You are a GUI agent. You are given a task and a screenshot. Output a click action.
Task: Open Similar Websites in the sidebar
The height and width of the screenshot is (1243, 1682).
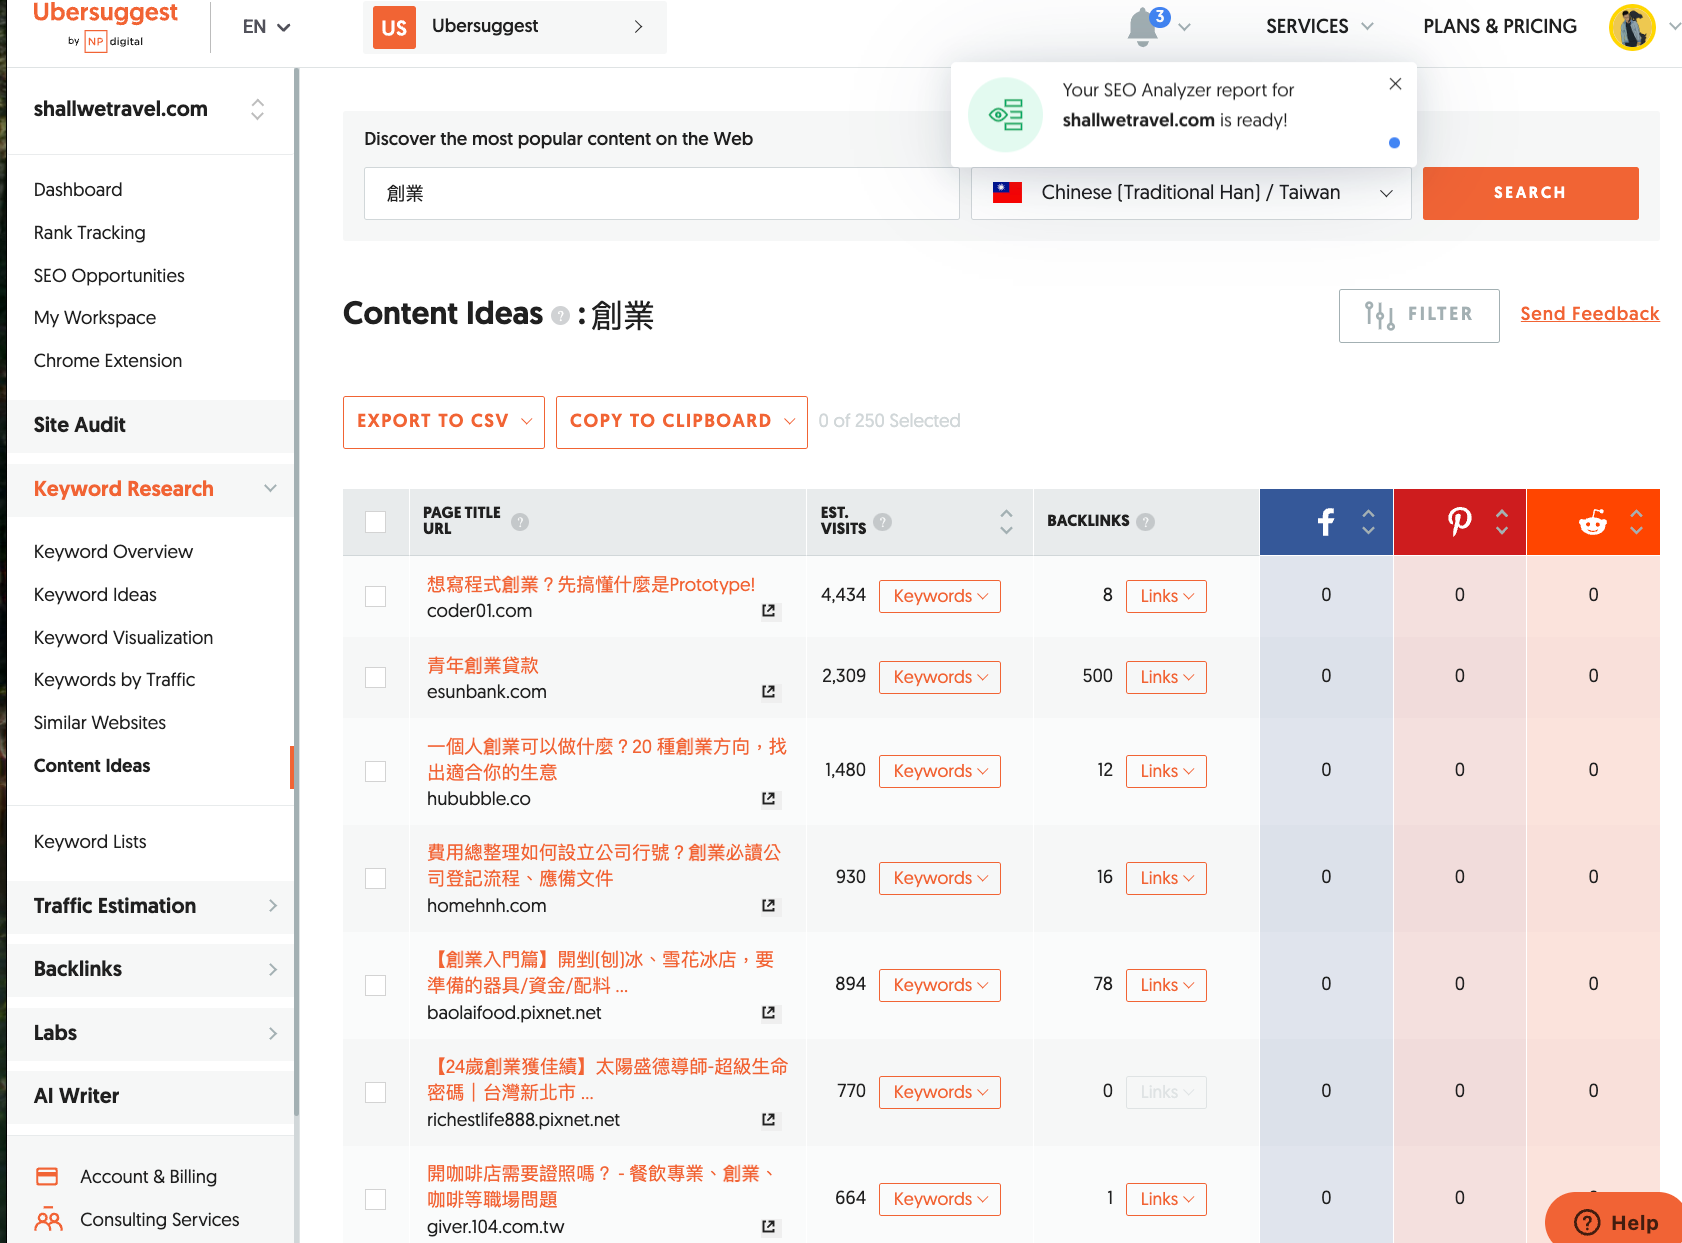[x=100, y=723]
